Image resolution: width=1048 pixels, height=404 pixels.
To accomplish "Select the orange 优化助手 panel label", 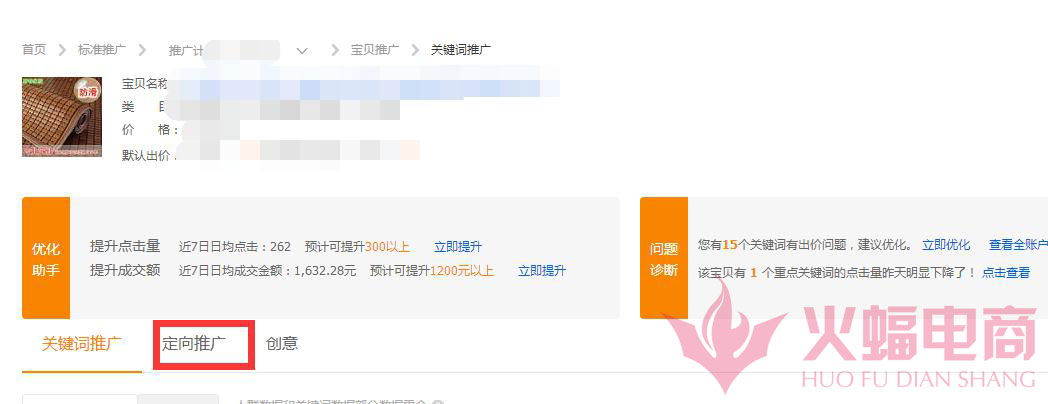I will (46, 258).
